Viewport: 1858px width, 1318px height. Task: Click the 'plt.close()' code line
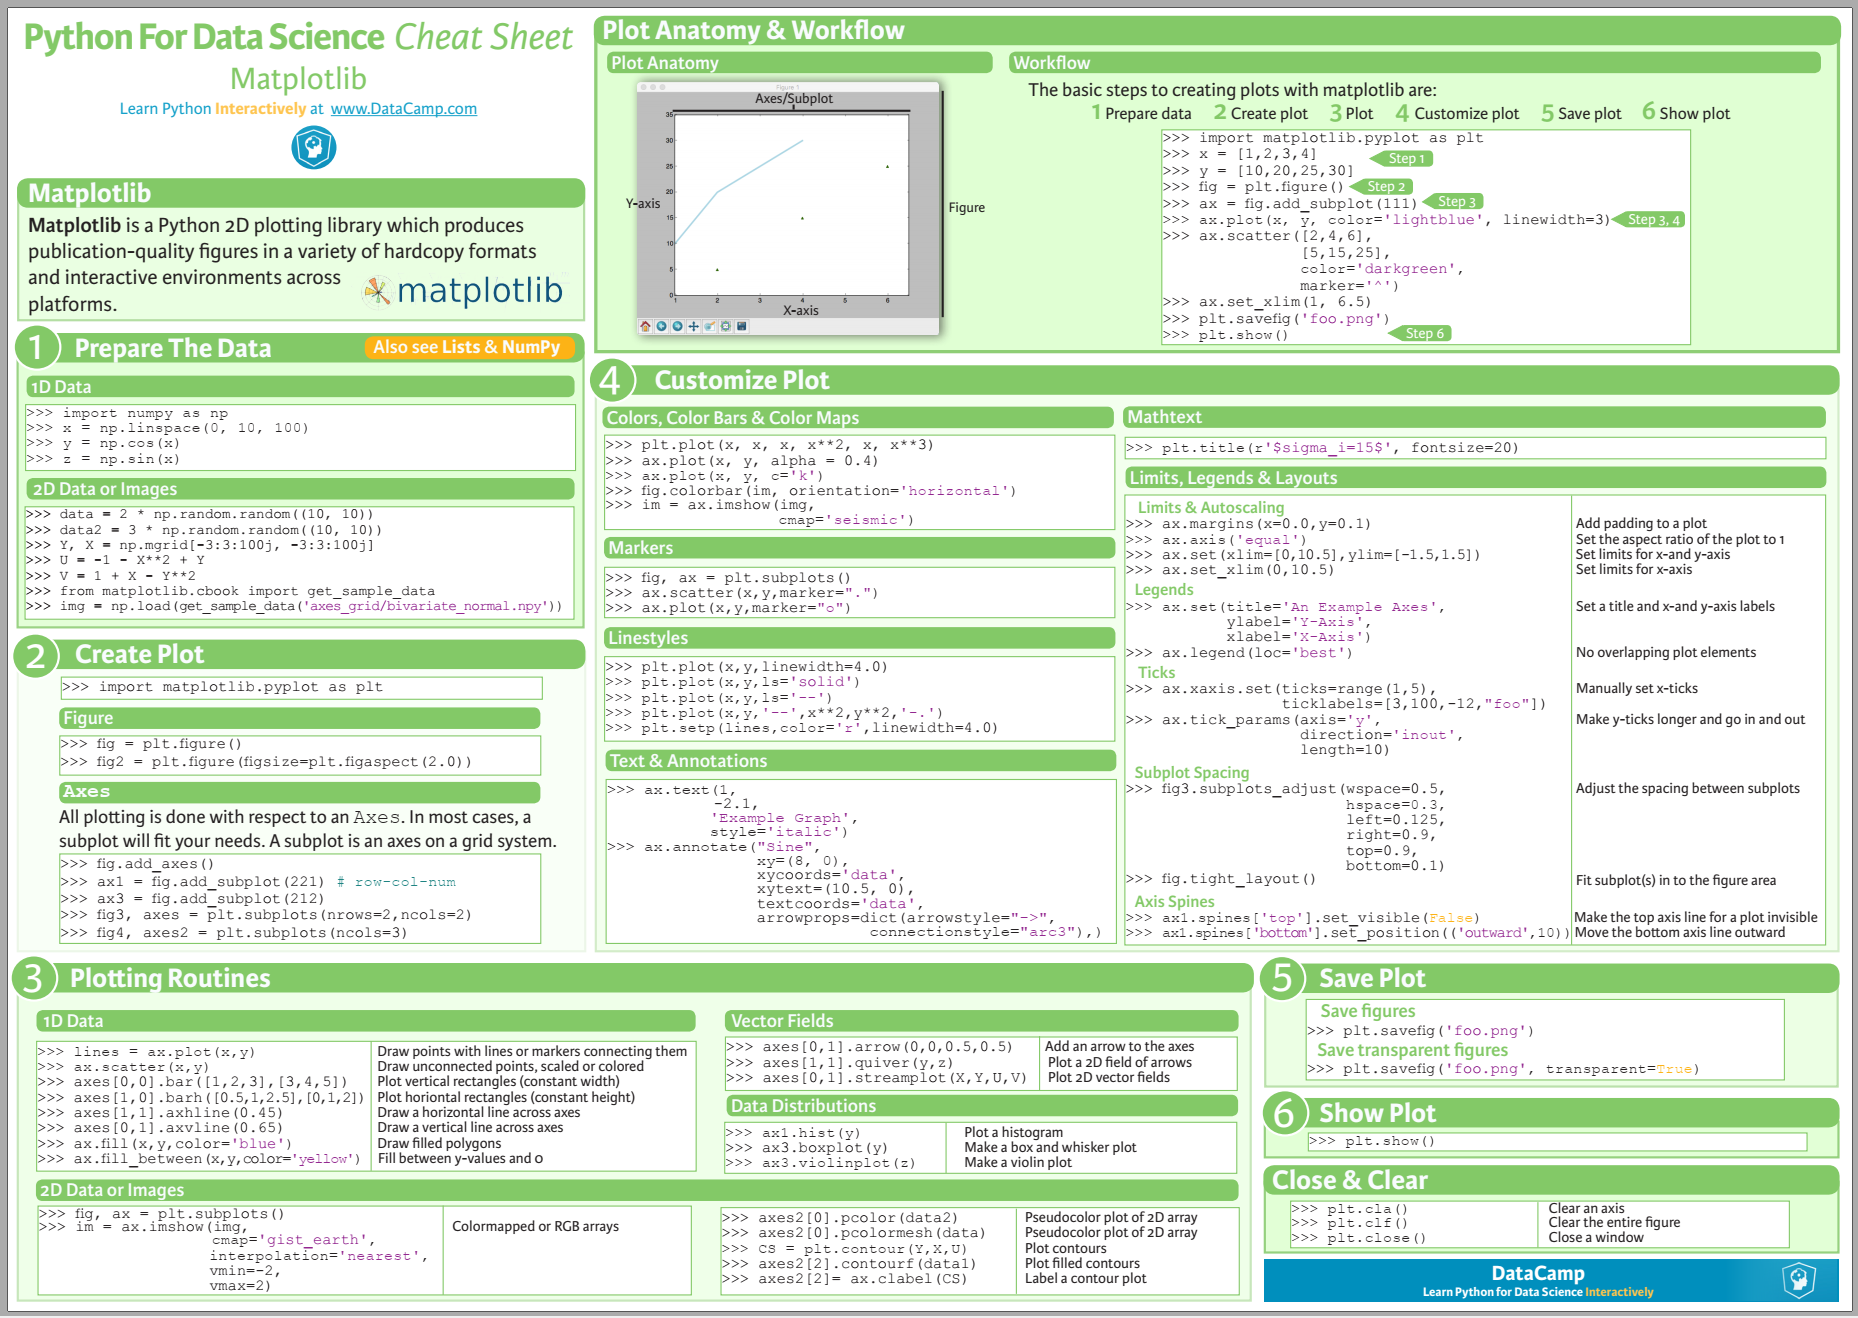click(1358, 1238)
